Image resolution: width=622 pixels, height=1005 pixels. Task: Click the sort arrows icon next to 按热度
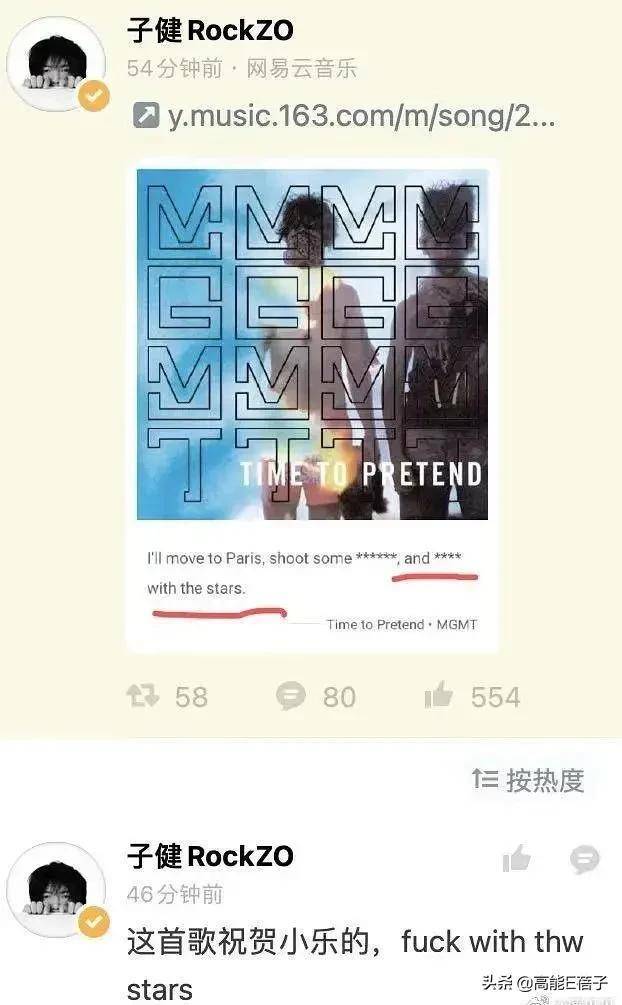[x=485, y=779]
